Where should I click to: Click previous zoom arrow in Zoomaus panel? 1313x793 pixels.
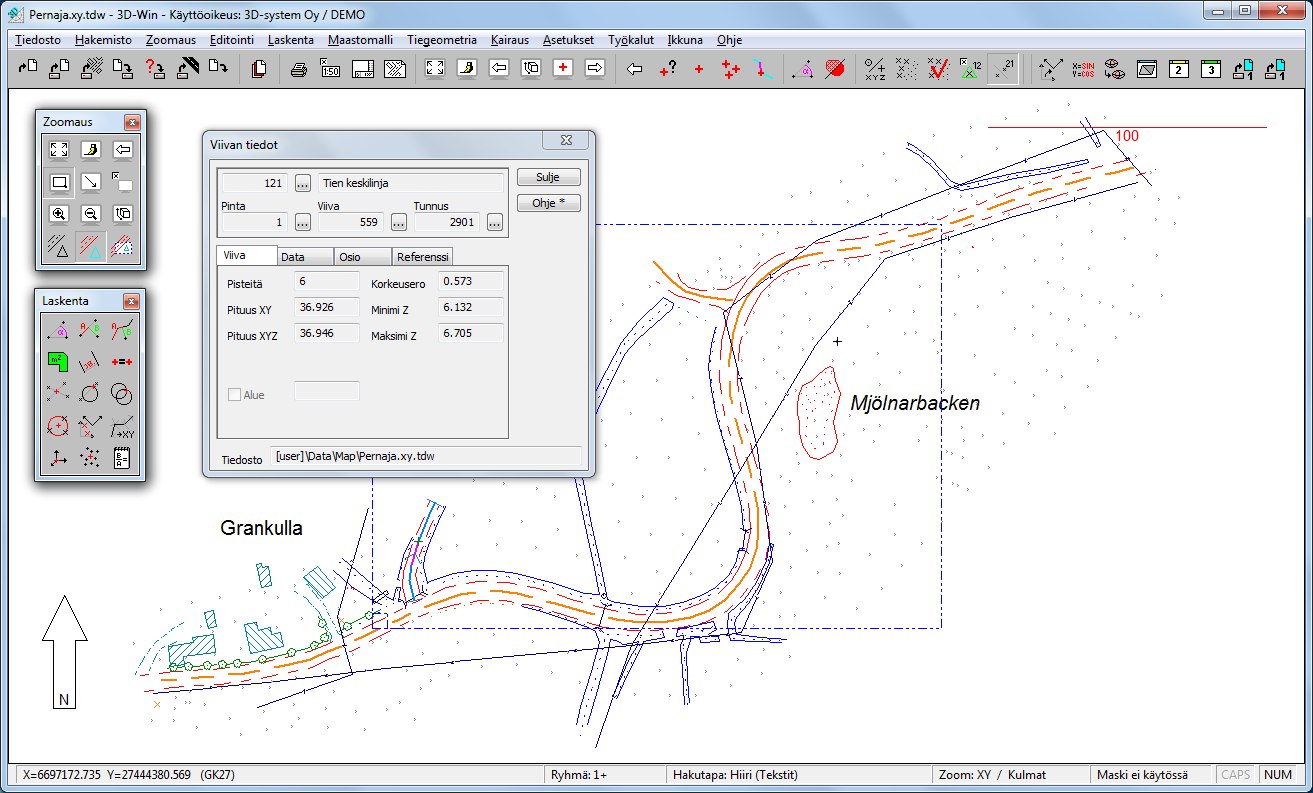tap(123, 150)
